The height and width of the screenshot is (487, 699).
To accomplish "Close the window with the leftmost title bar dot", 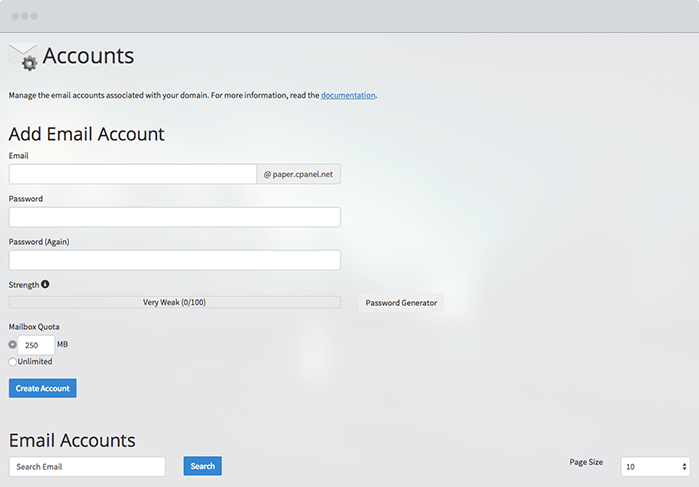I will click(15, 17).
